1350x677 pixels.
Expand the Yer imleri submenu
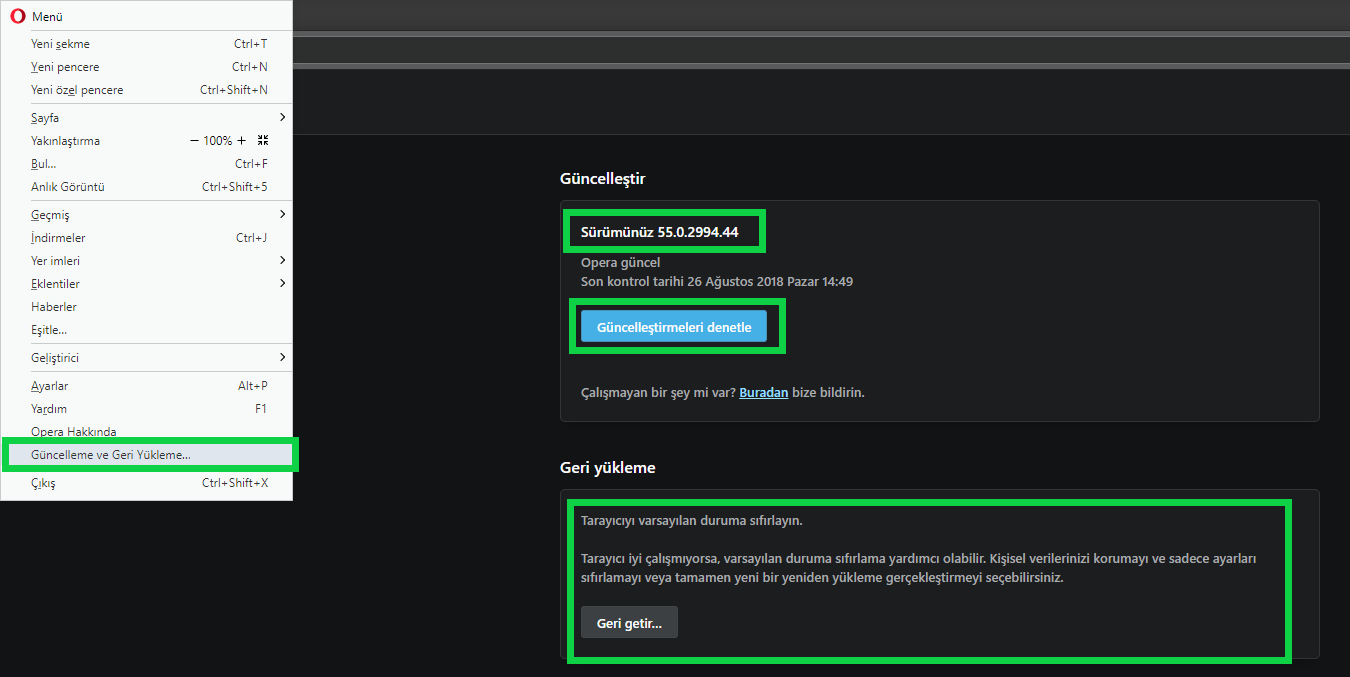coord(146,261)
